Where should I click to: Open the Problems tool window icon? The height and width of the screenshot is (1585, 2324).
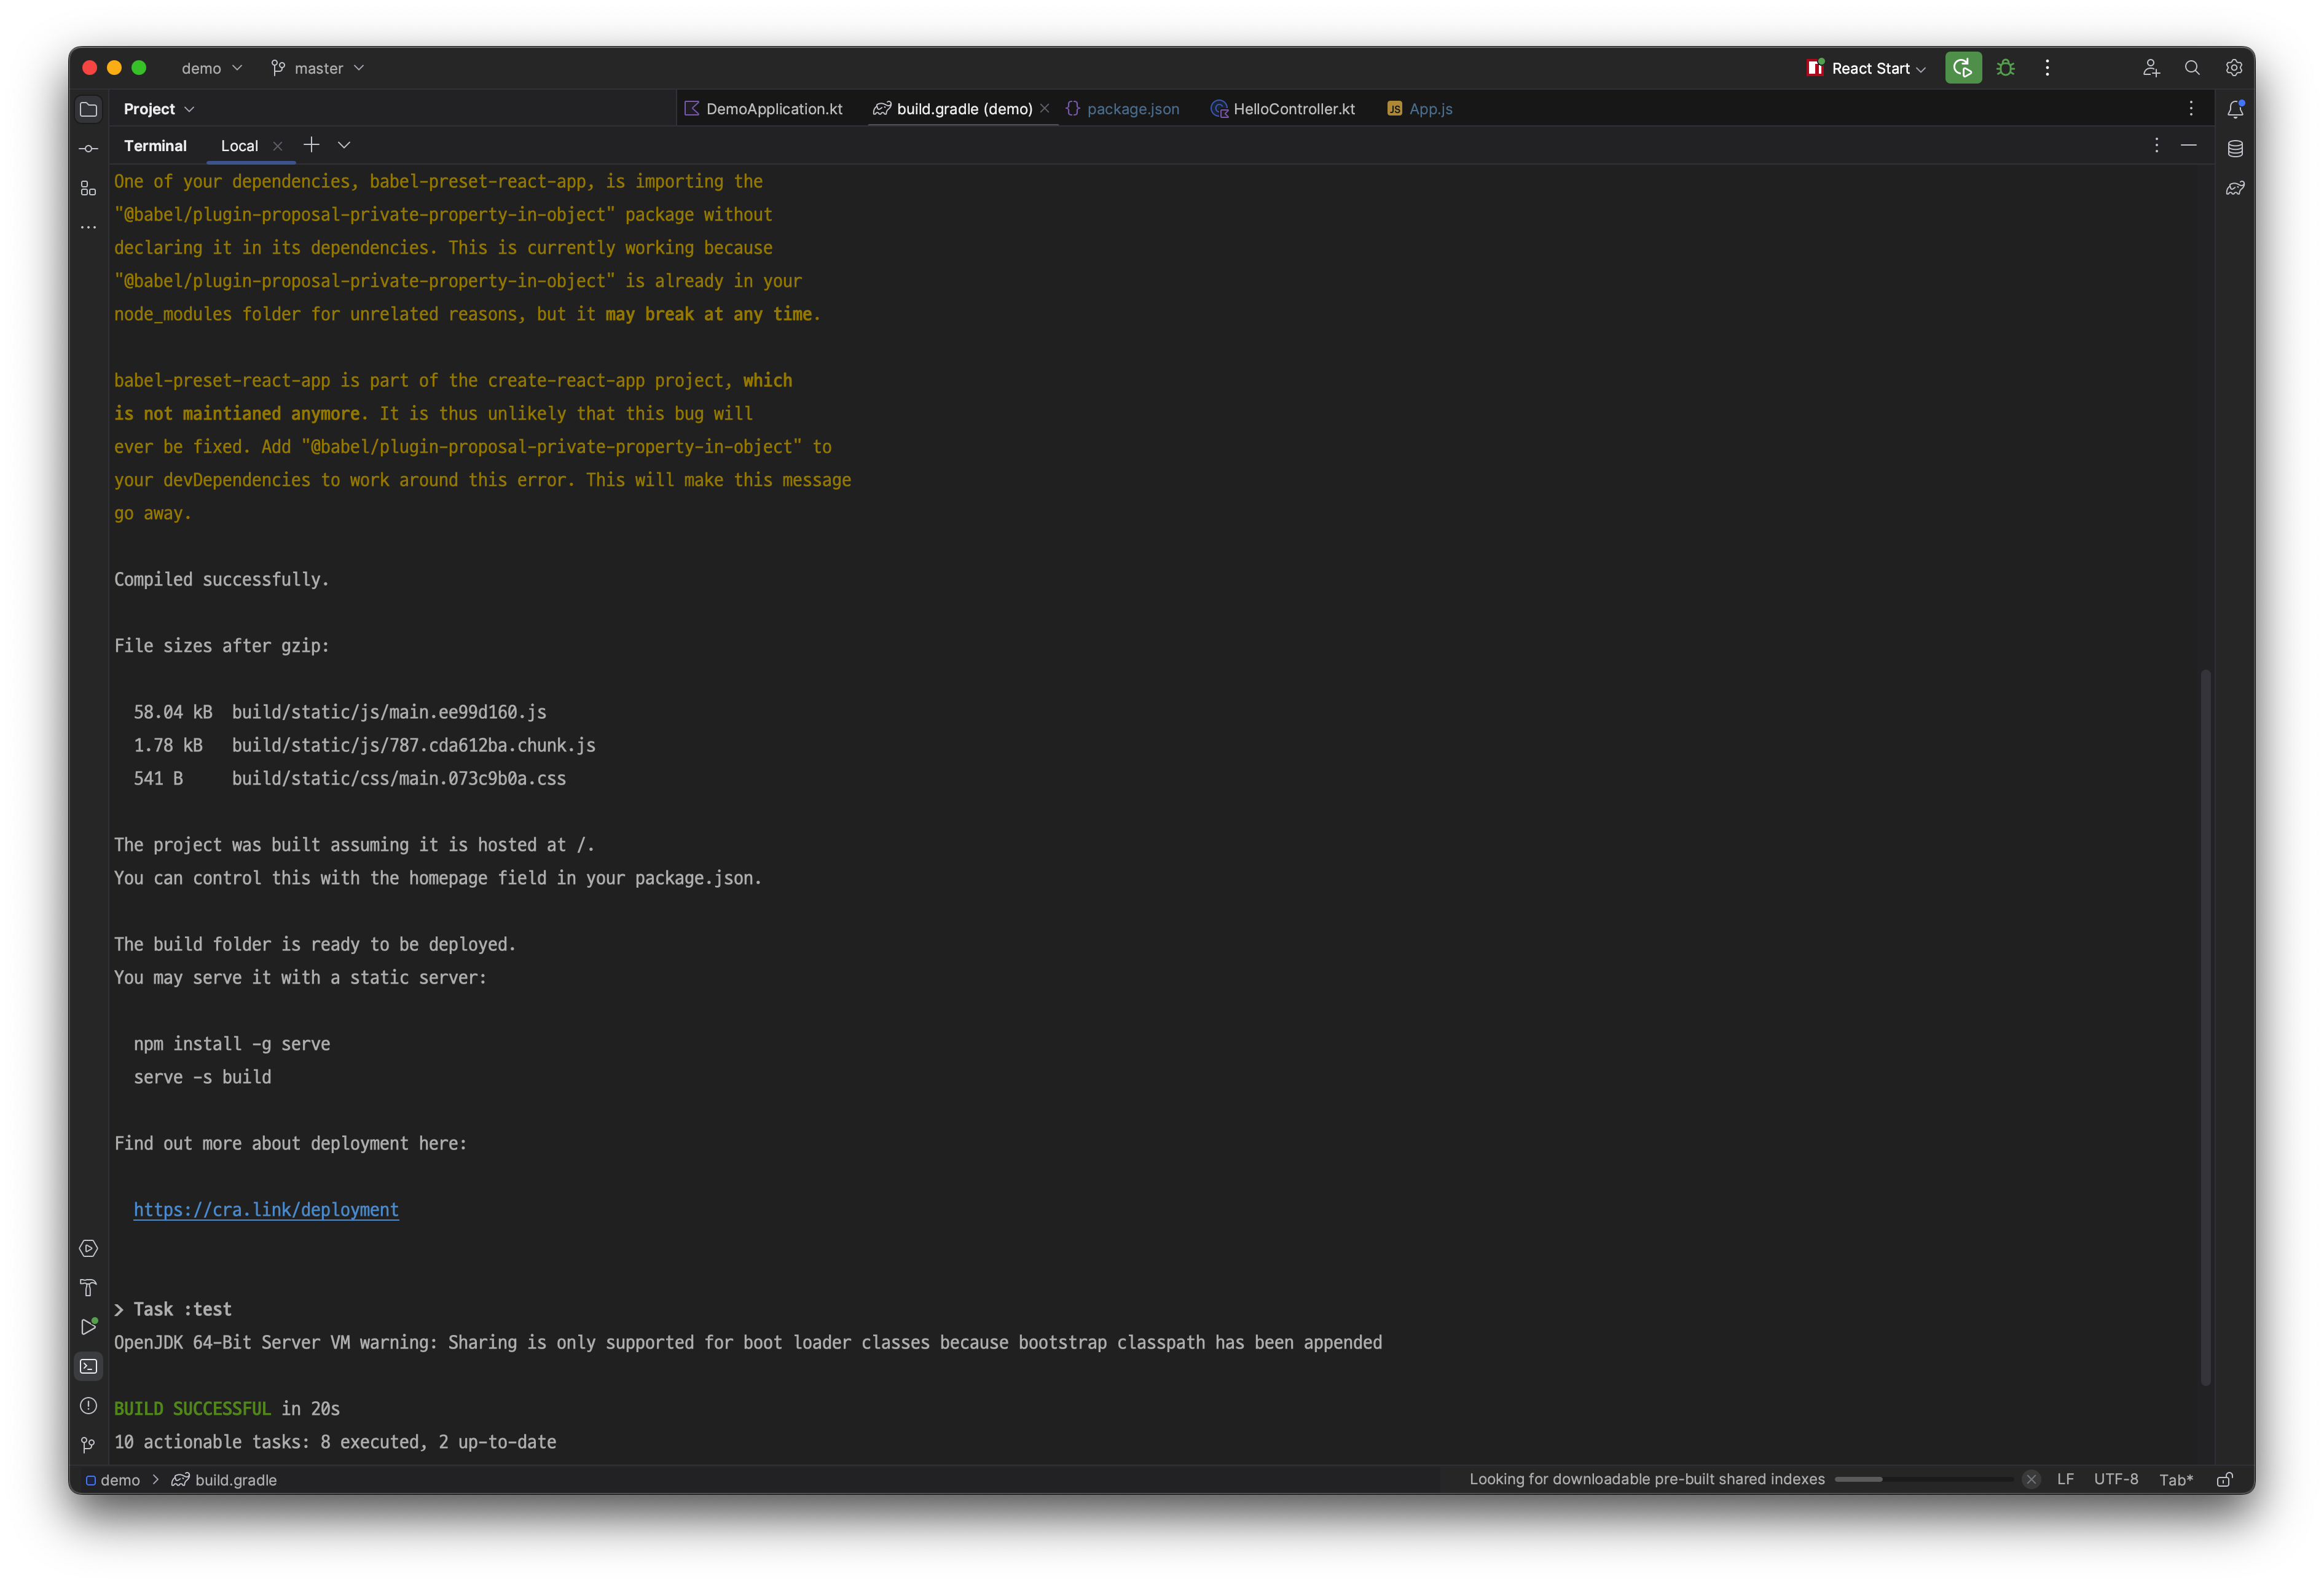[88, 1405]
